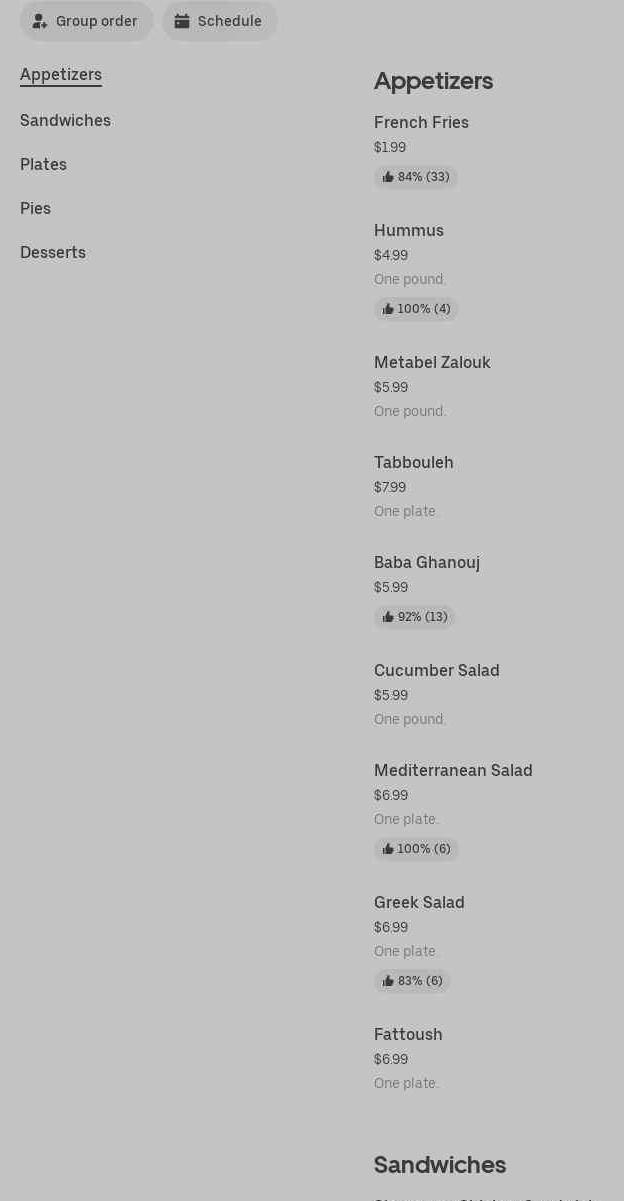The height and width of the screenshot is (1201, 624).
Task: Click the Baba Ghanouj thumbs-up icon
Action: (388, 617)
